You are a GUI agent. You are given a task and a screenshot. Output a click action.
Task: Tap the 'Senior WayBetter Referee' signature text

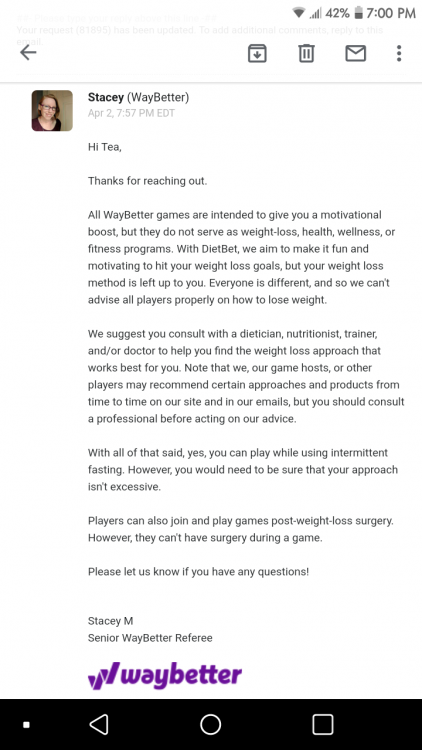tap(150, 638)
